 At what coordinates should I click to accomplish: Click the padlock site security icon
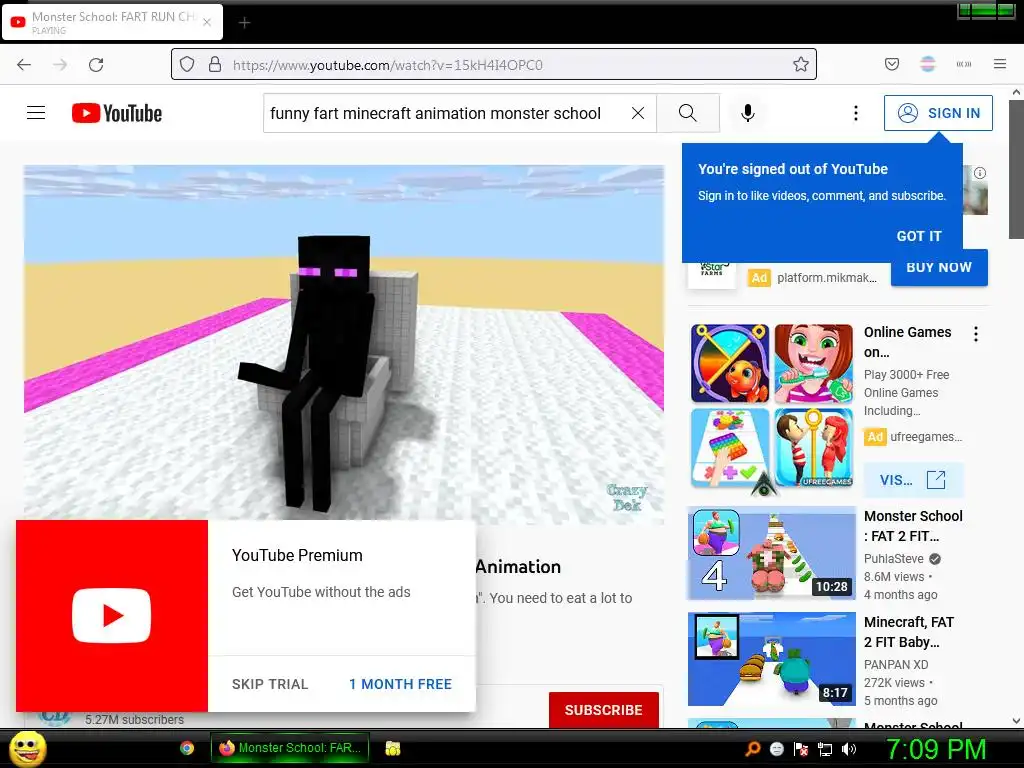coord(215,64)
